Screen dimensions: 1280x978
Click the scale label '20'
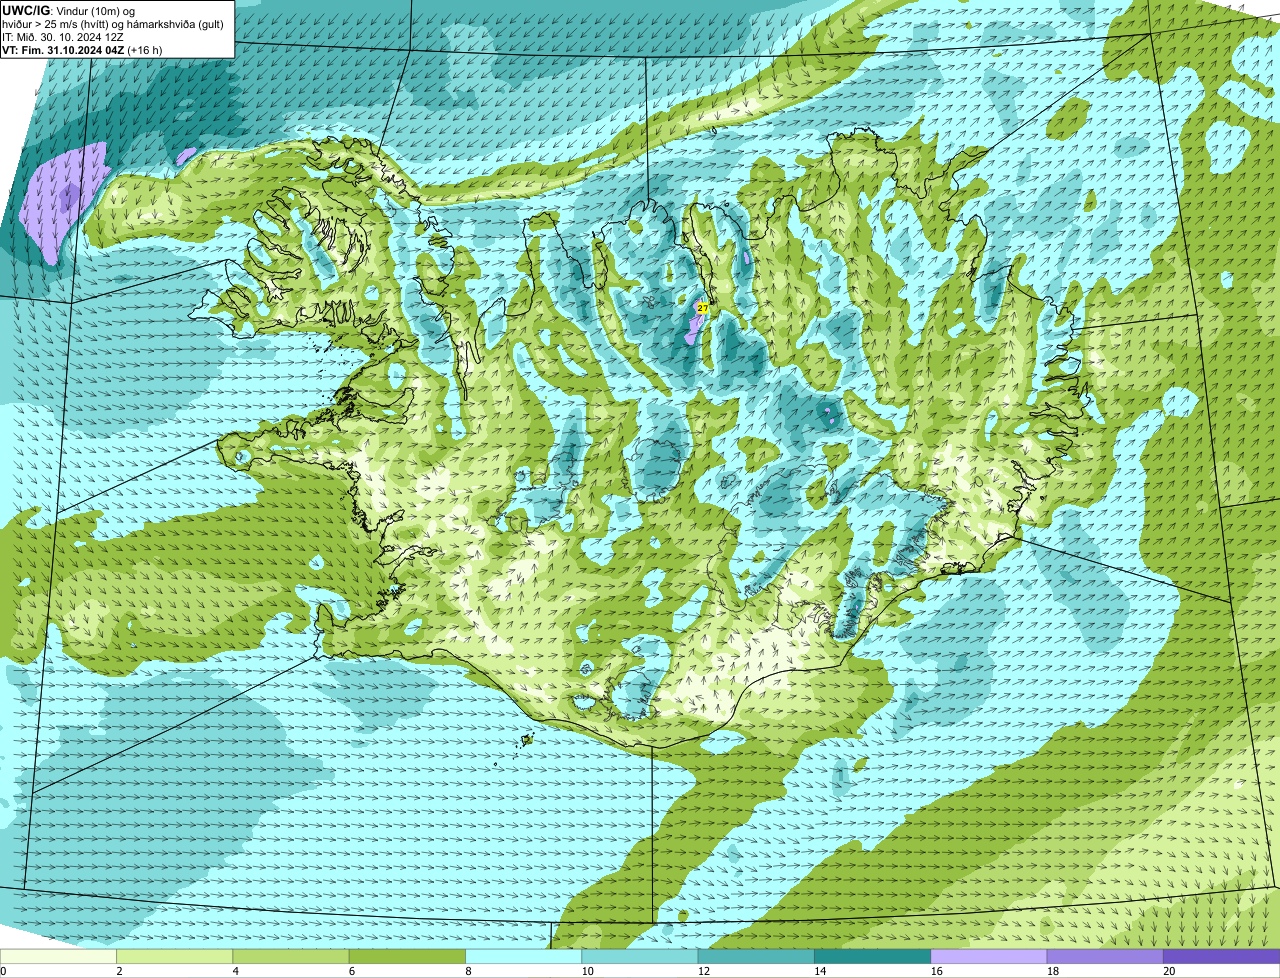click(1169, 971)
